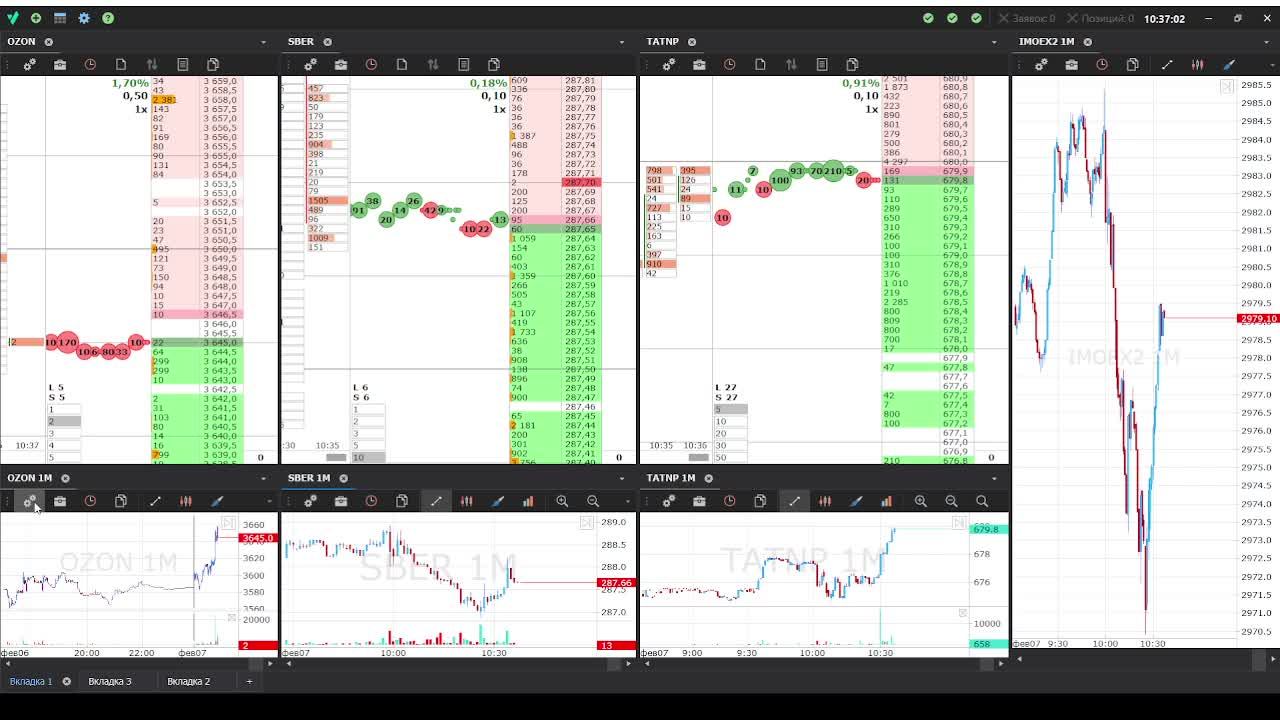Screen dimensions: 1280x720
Task: Click the copy icon in OZON order book toolbar
Action: coord(213,64)
